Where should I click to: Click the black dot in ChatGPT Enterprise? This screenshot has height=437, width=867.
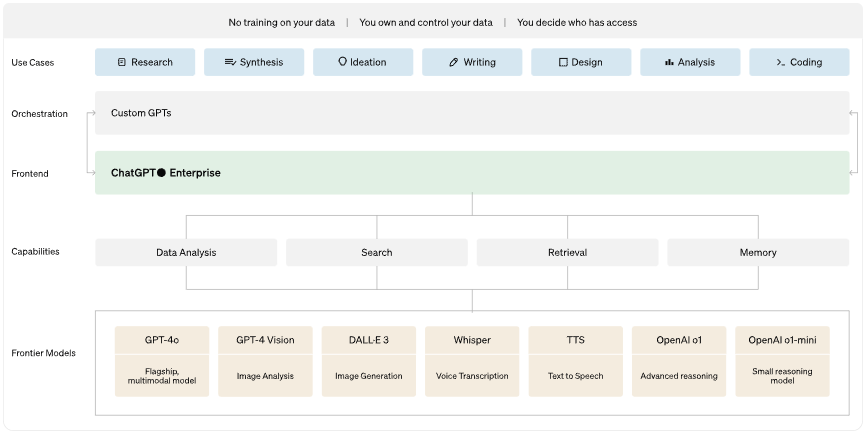(161, 173)
